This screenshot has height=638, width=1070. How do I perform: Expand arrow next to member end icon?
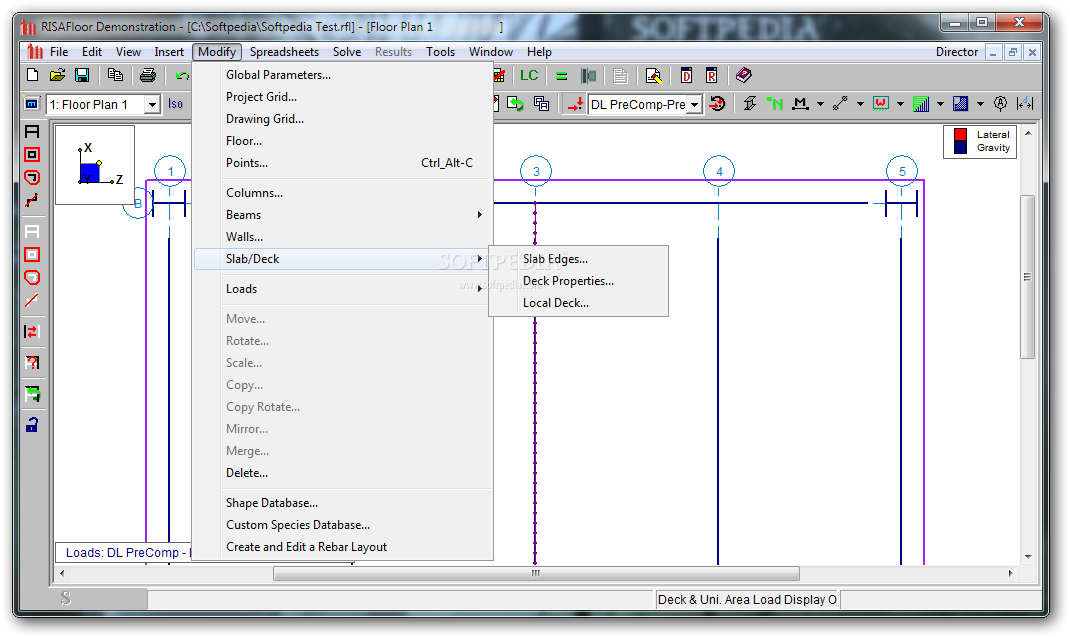tap(861, 104)
